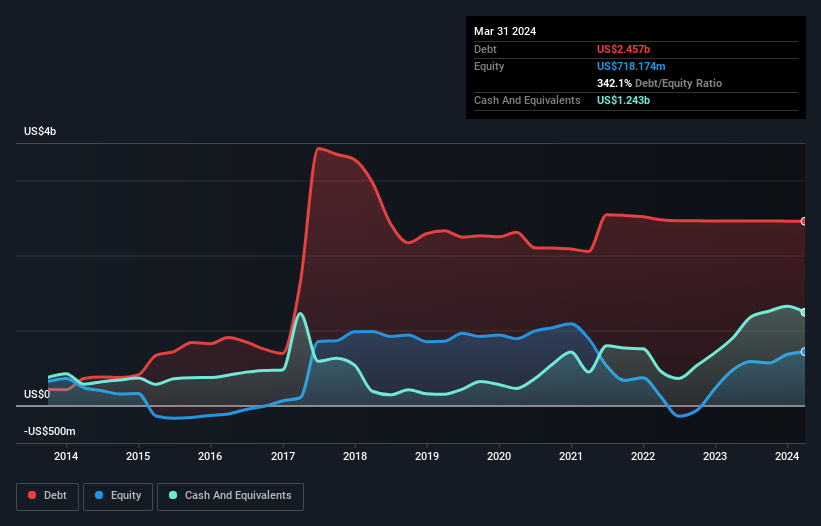Screen dimensions: 821x526
Task: Select the blue Equity endpoint marker
Action: click(804, 352)
